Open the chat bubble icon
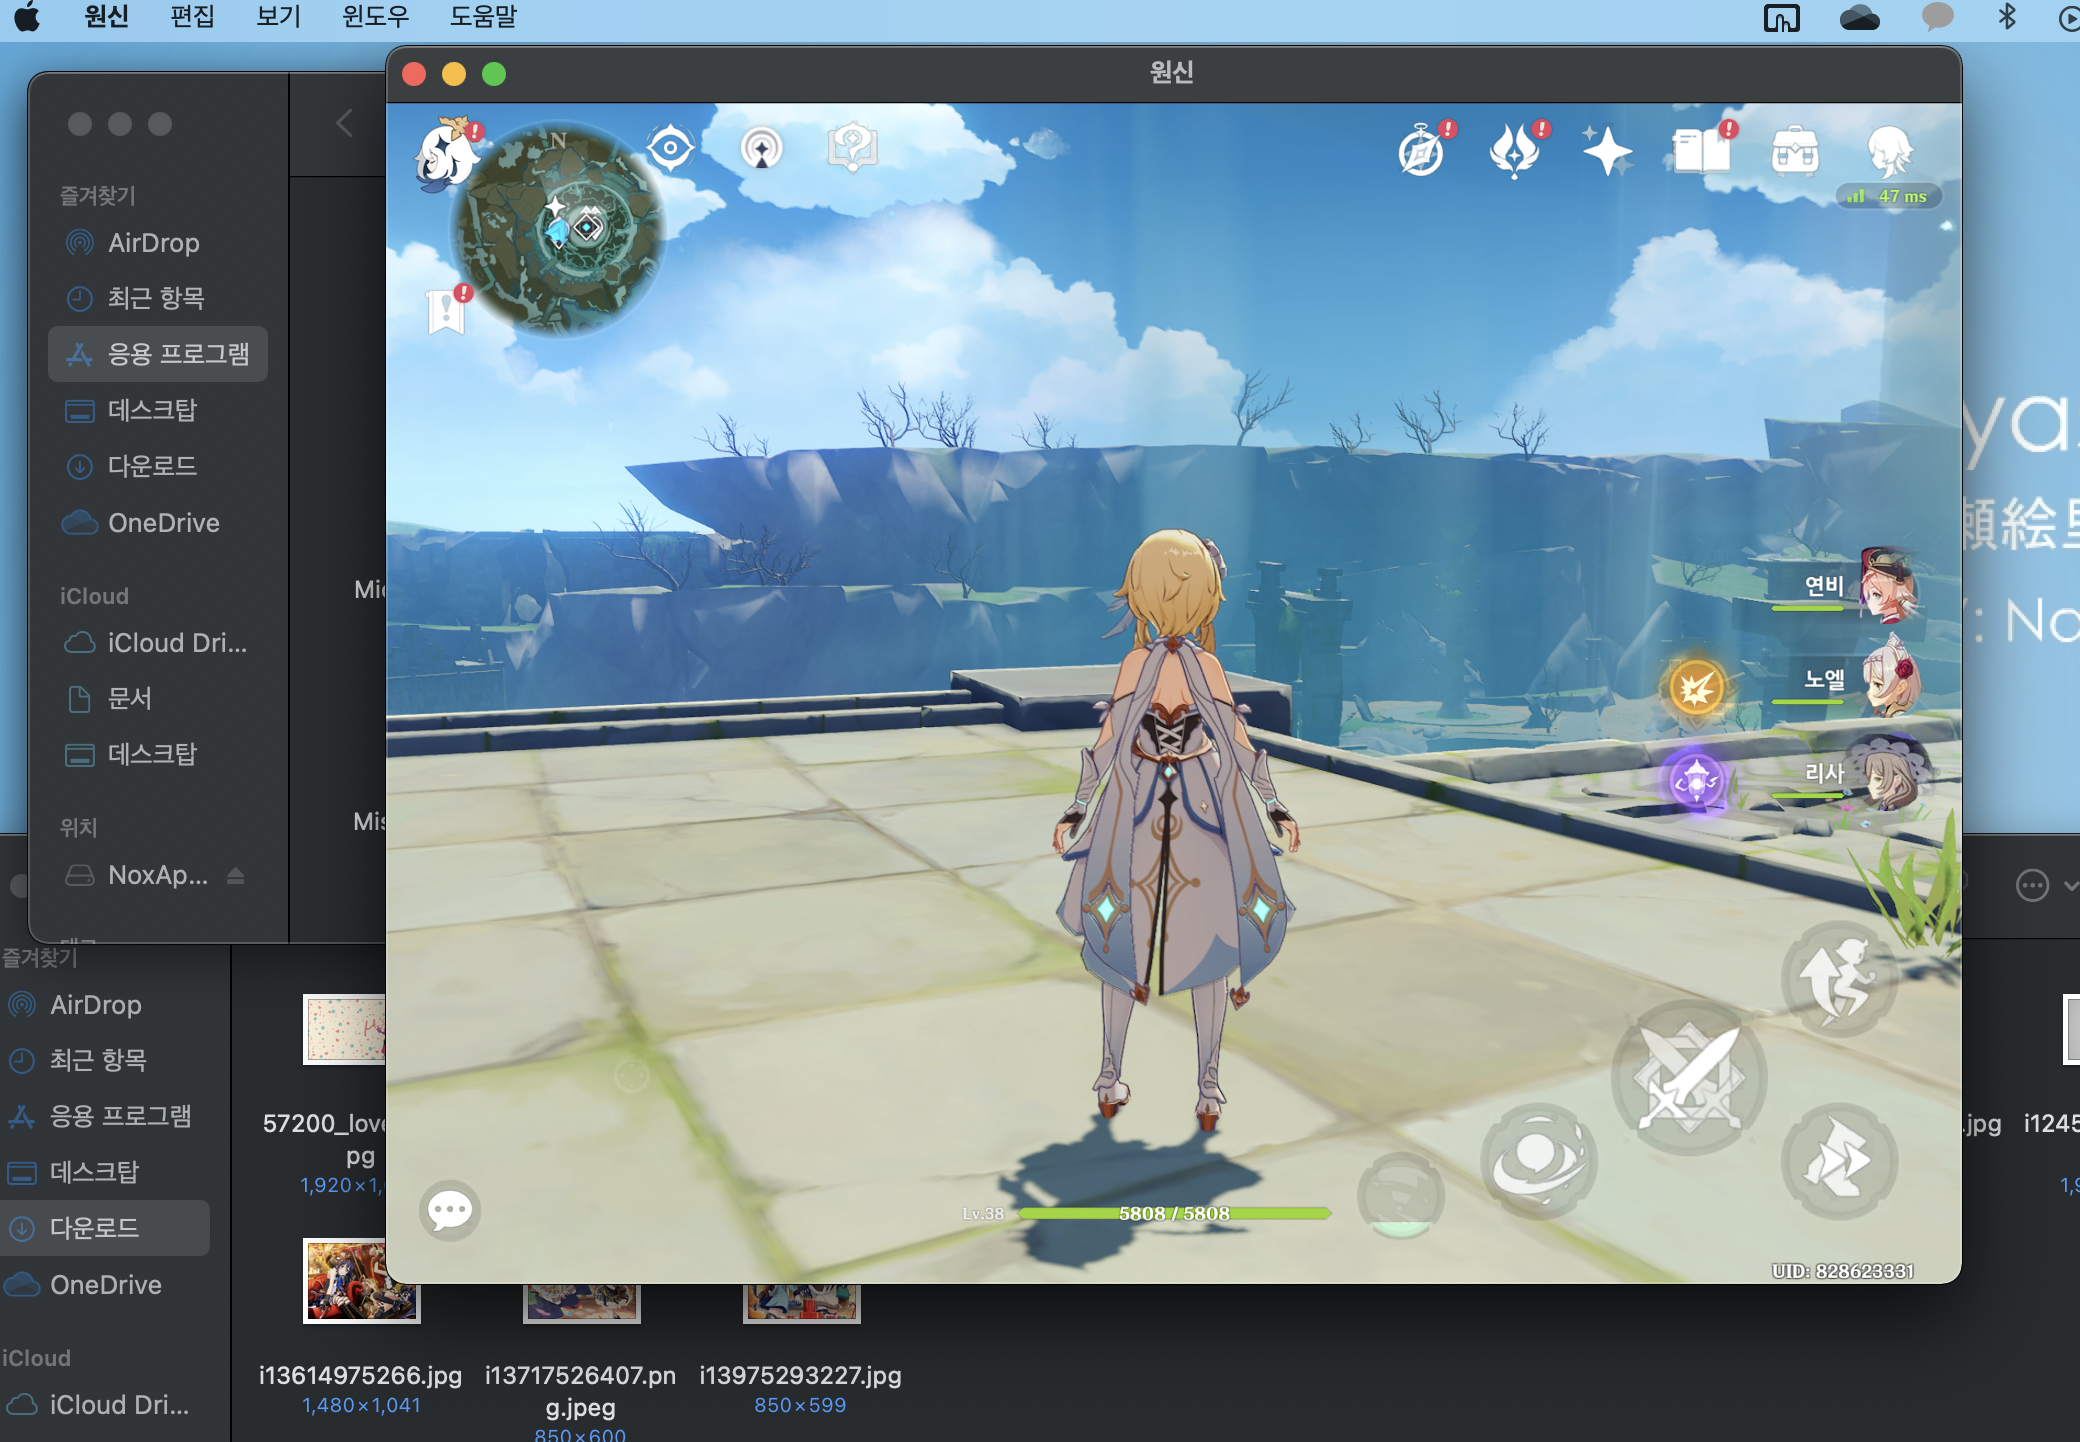Image resolution: width=2080 pixels, height=1442 pixels. coord(449,1210)
